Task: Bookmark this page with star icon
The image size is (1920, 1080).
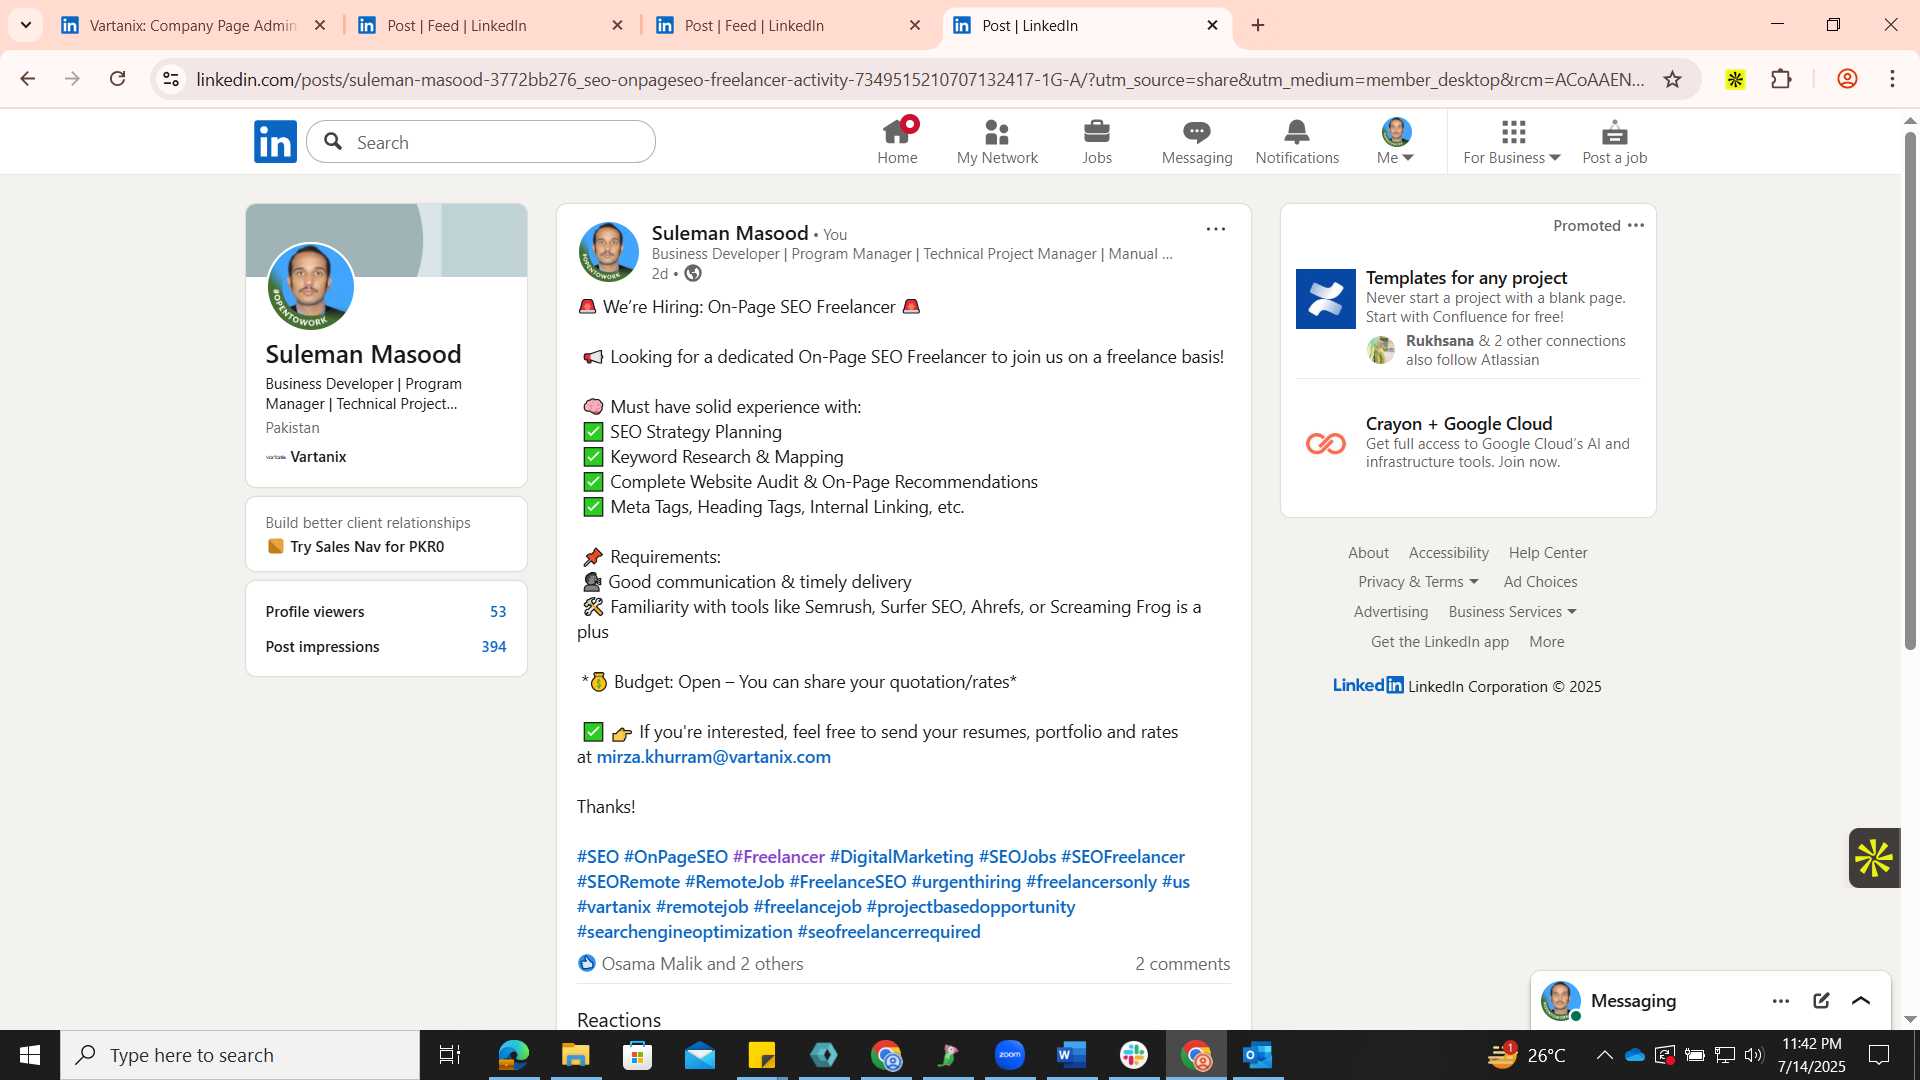Action: pos(1672,79)
